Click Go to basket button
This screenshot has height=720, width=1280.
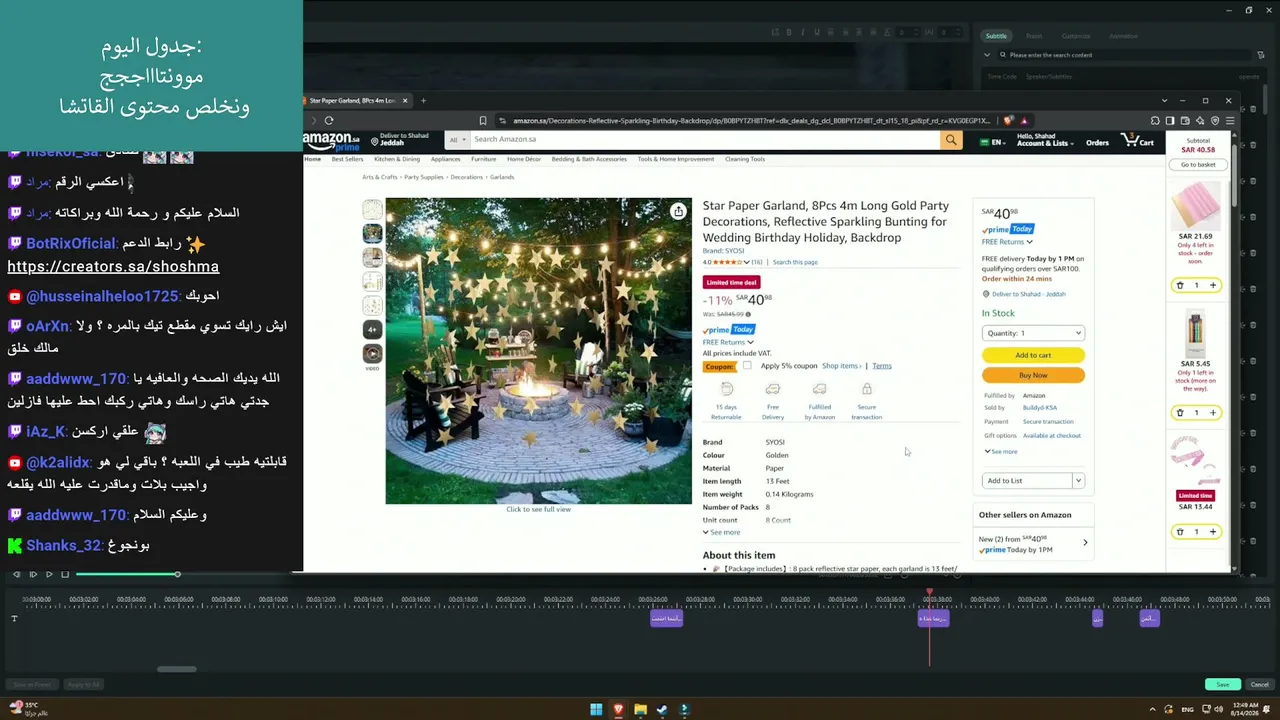tap(1198, 165)
